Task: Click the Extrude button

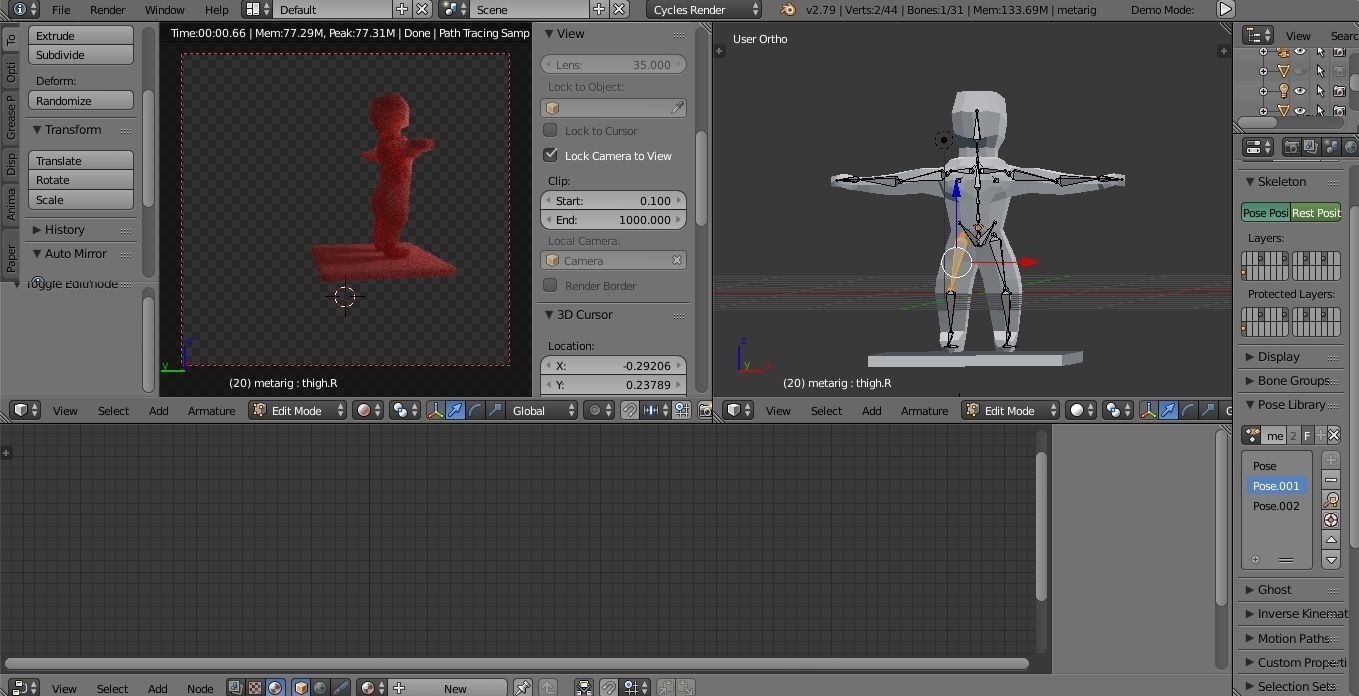Action: 81,35
